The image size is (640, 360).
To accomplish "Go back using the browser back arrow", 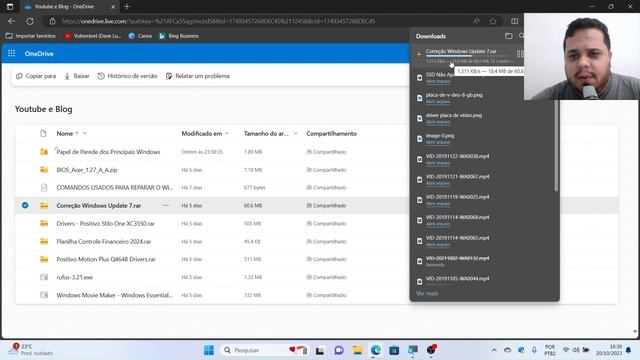I will coord(11,21).
